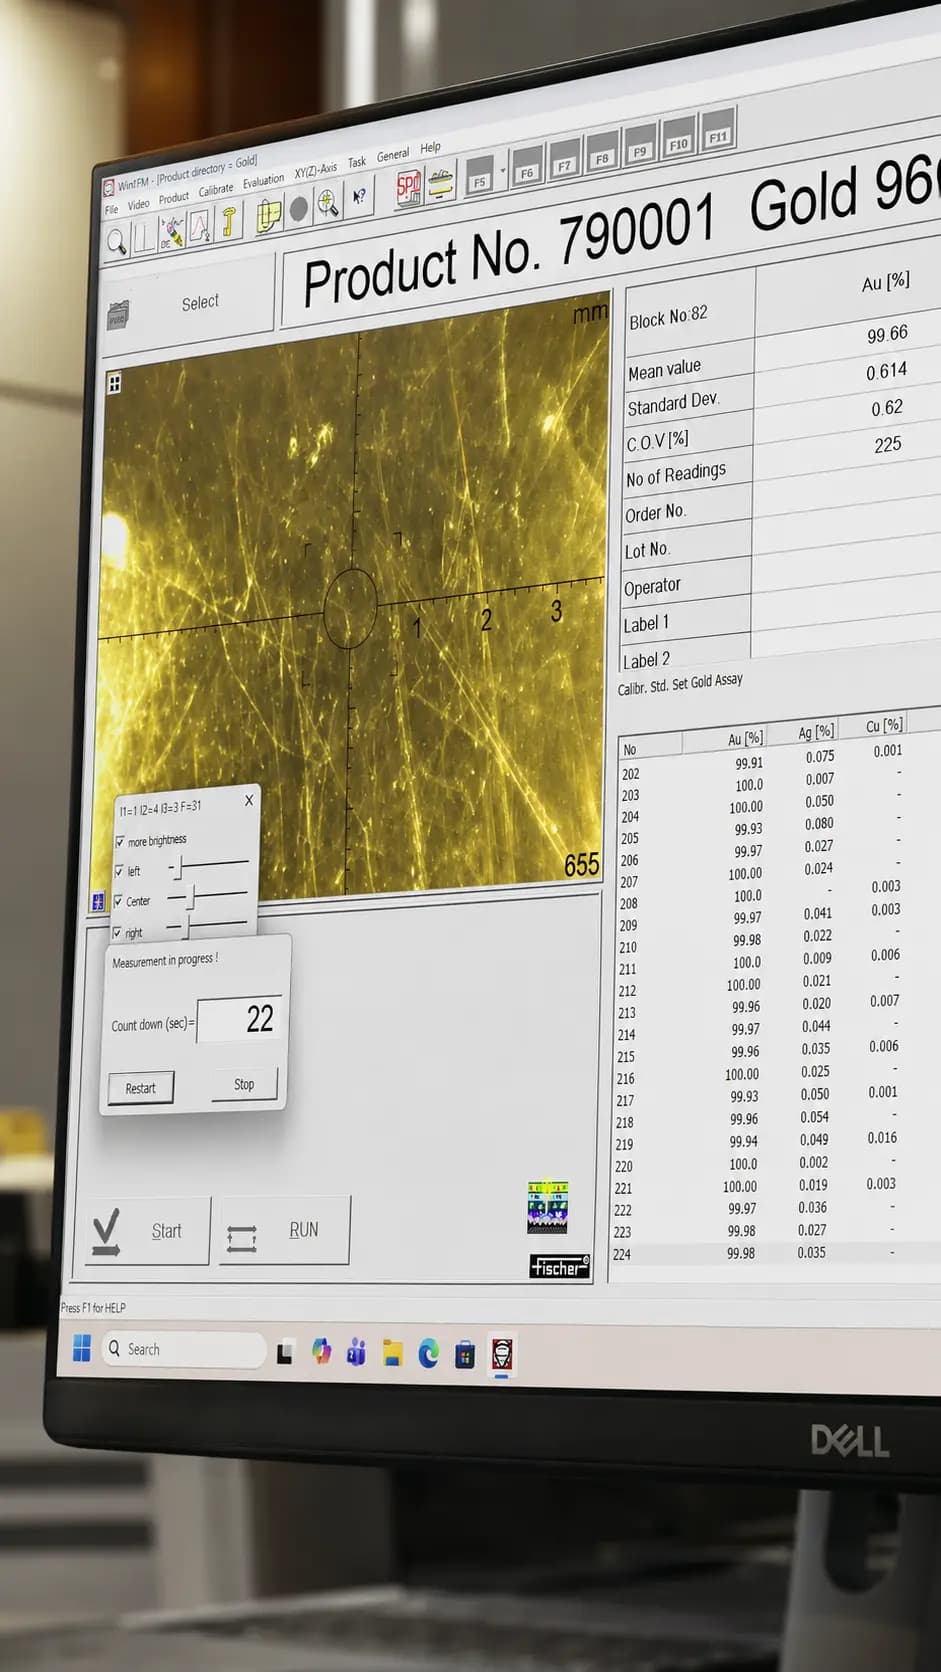The image size is (941, 1672).
Task: Click the folder icon in the Select button
Action: tap(118, 315)
